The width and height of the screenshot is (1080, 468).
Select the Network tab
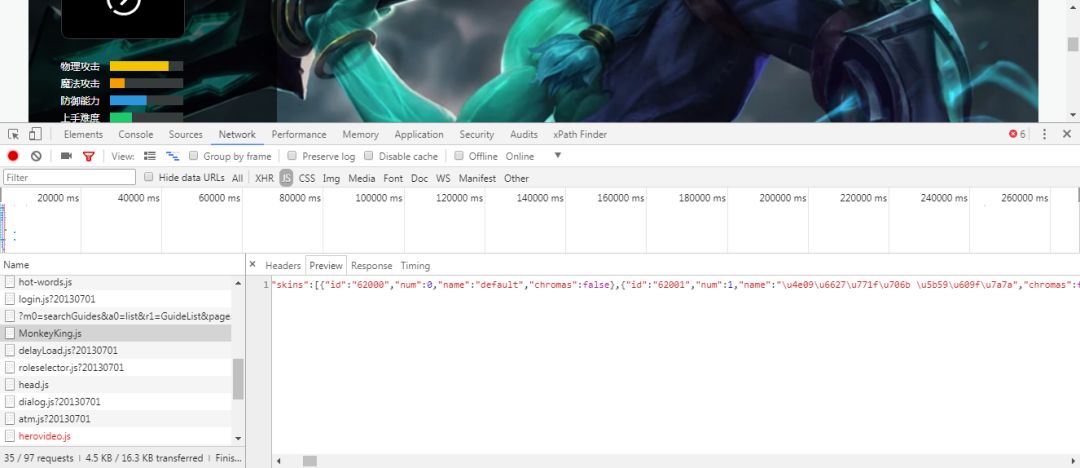[x=237, y=134]
